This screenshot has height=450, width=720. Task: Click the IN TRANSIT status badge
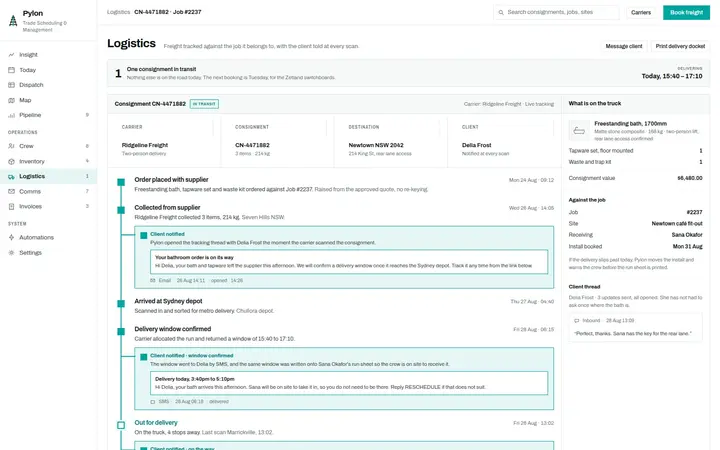(x=204, y=104)
